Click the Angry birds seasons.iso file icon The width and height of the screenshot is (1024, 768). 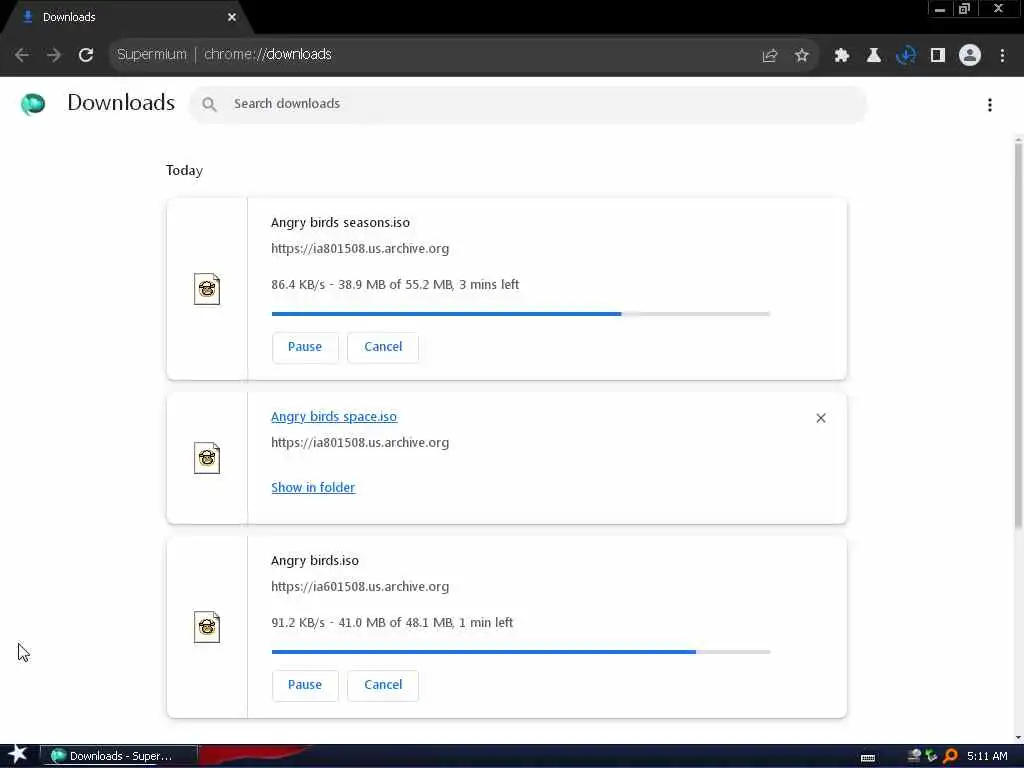pos(207,289)
